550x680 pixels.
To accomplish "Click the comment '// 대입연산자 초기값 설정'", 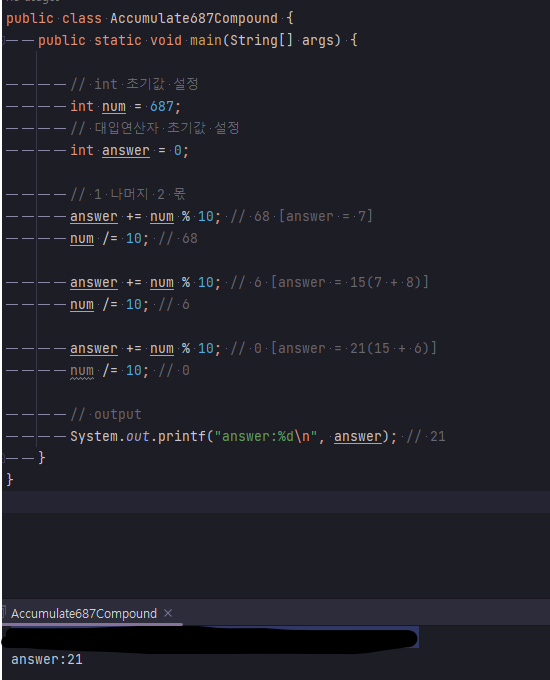I will (155, 128).
